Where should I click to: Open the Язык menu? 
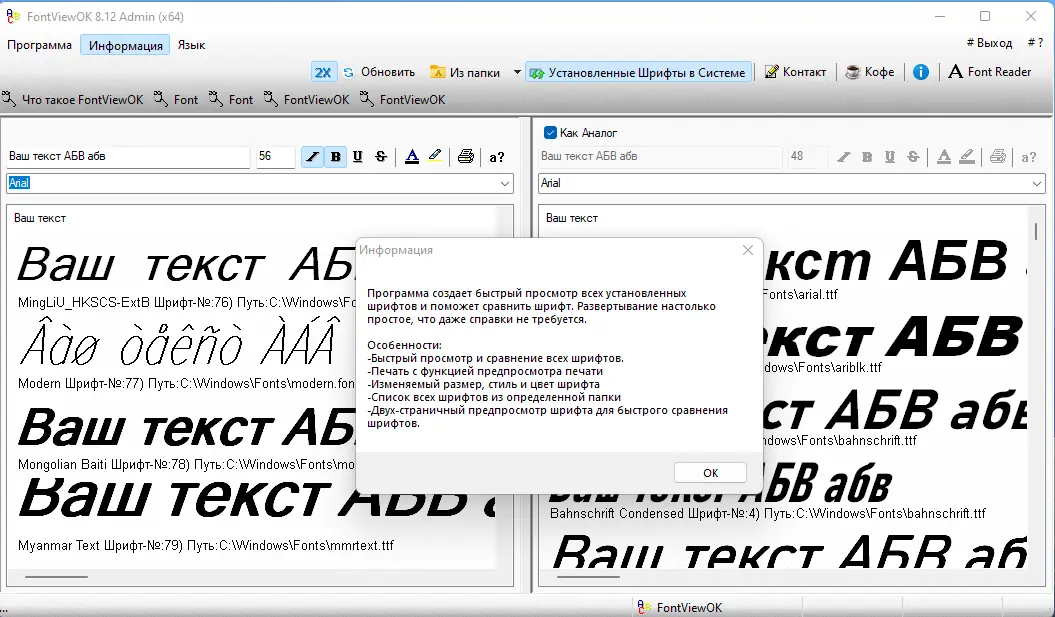[x=191, y=45]
